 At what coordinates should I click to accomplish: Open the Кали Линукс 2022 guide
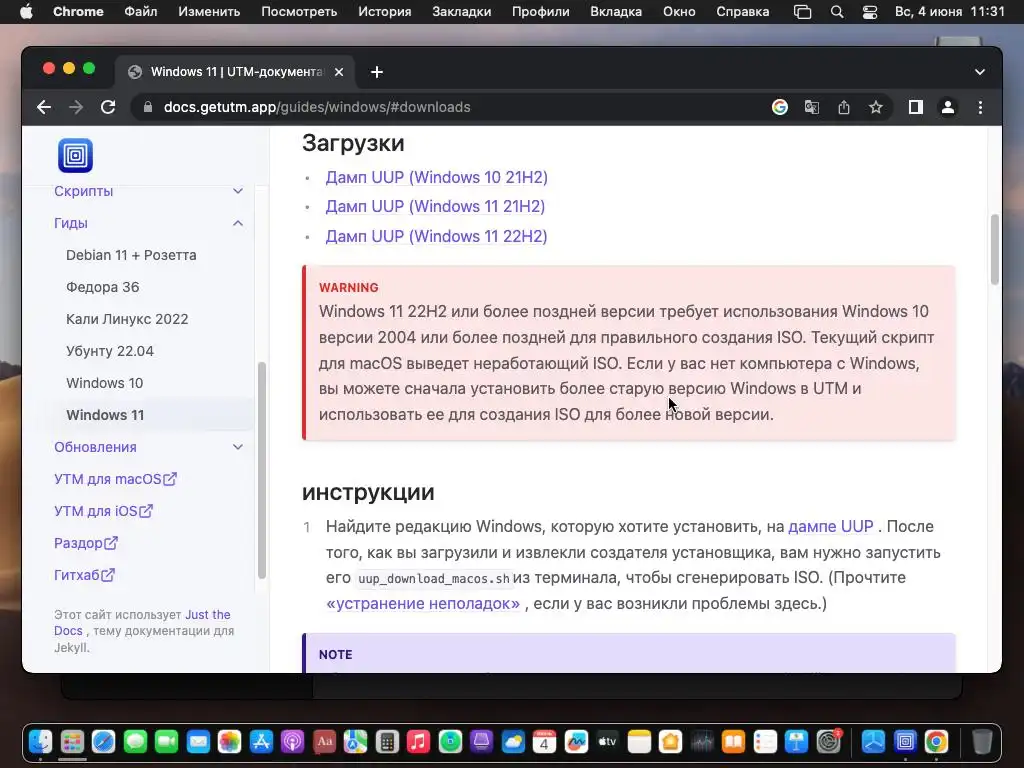click(127, 319)
